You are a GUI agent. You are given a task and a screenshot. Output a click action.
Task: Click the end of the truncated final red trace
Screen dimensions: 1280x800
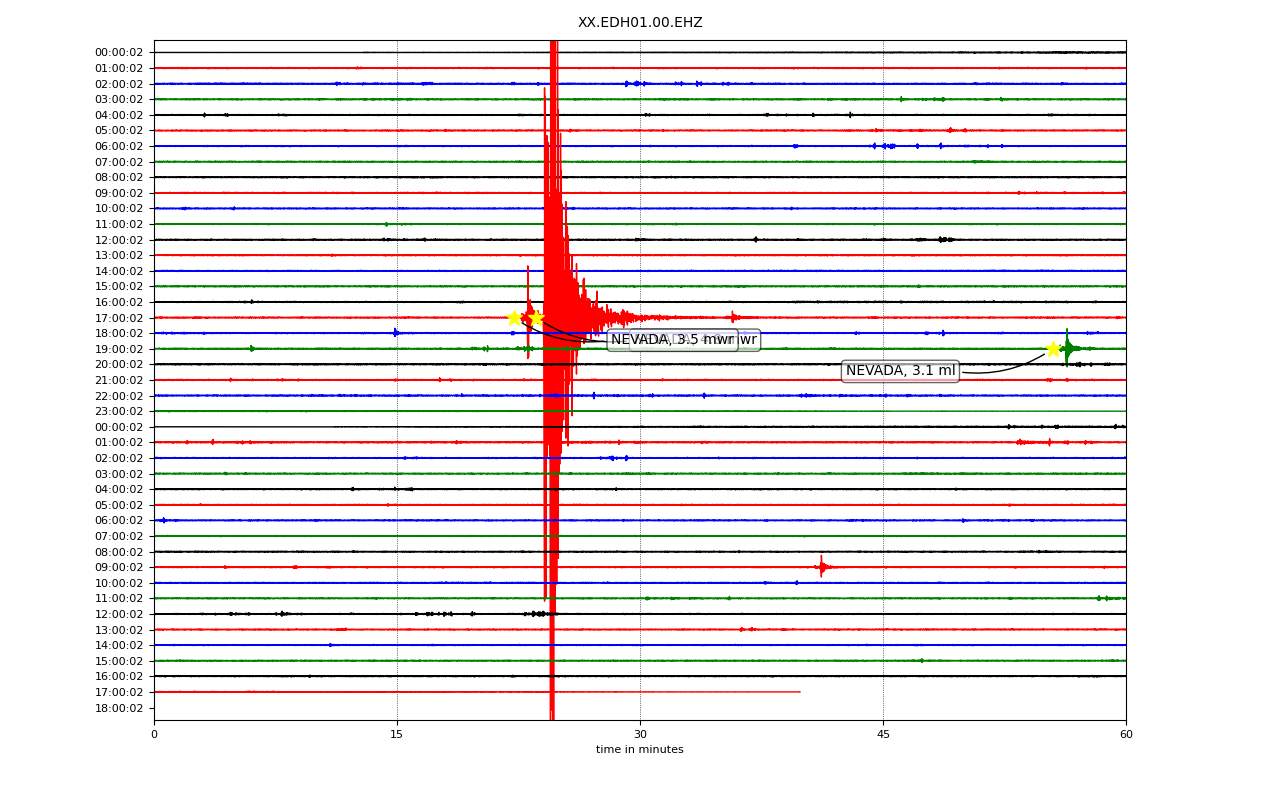(799, 692)
